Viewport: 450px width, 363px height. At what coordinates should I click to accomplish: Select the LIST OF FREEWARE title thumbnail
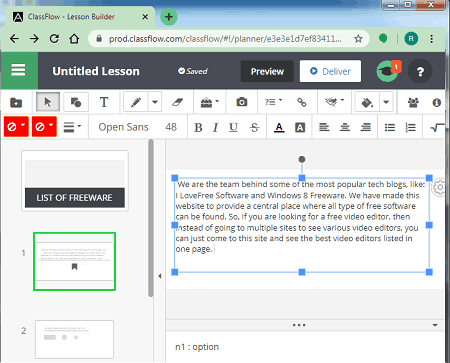pyautogui.click(x=75, y=181)
